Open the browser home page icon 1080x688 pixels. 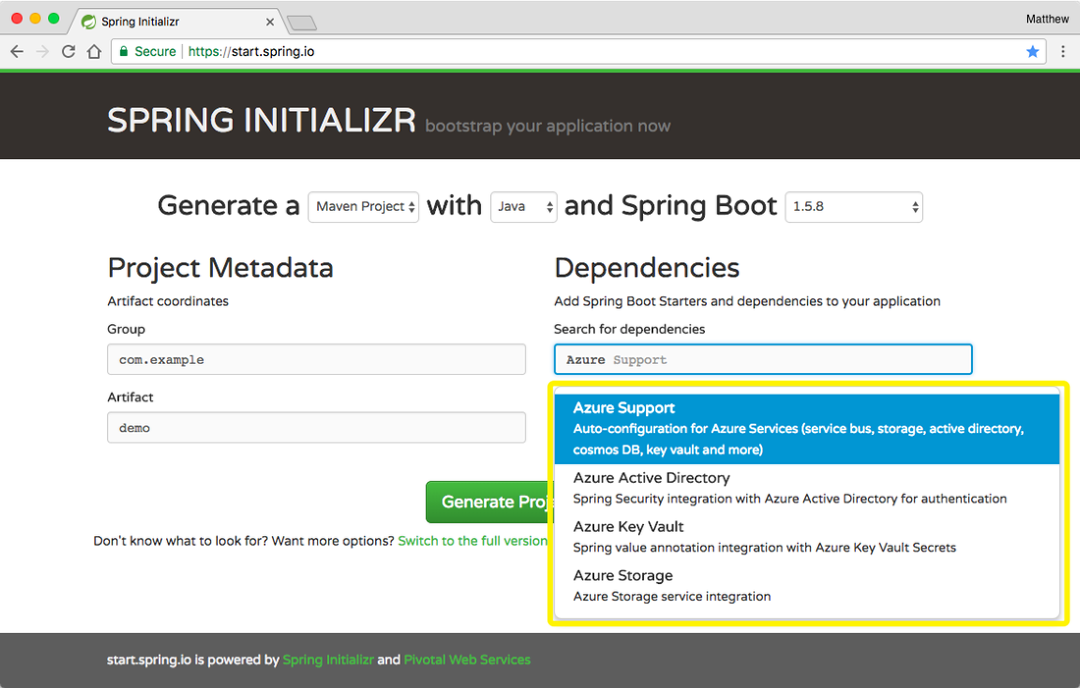[94, 52]
